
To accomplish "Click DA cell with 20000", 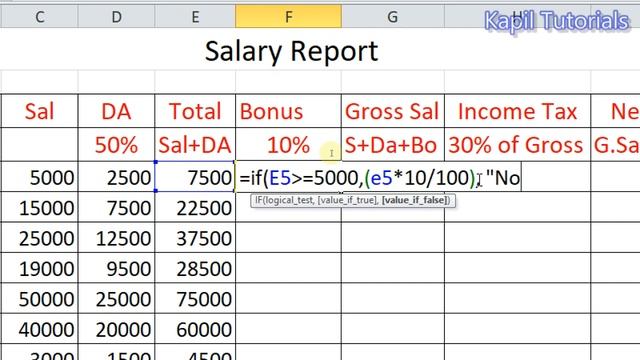I will point(116,329).
